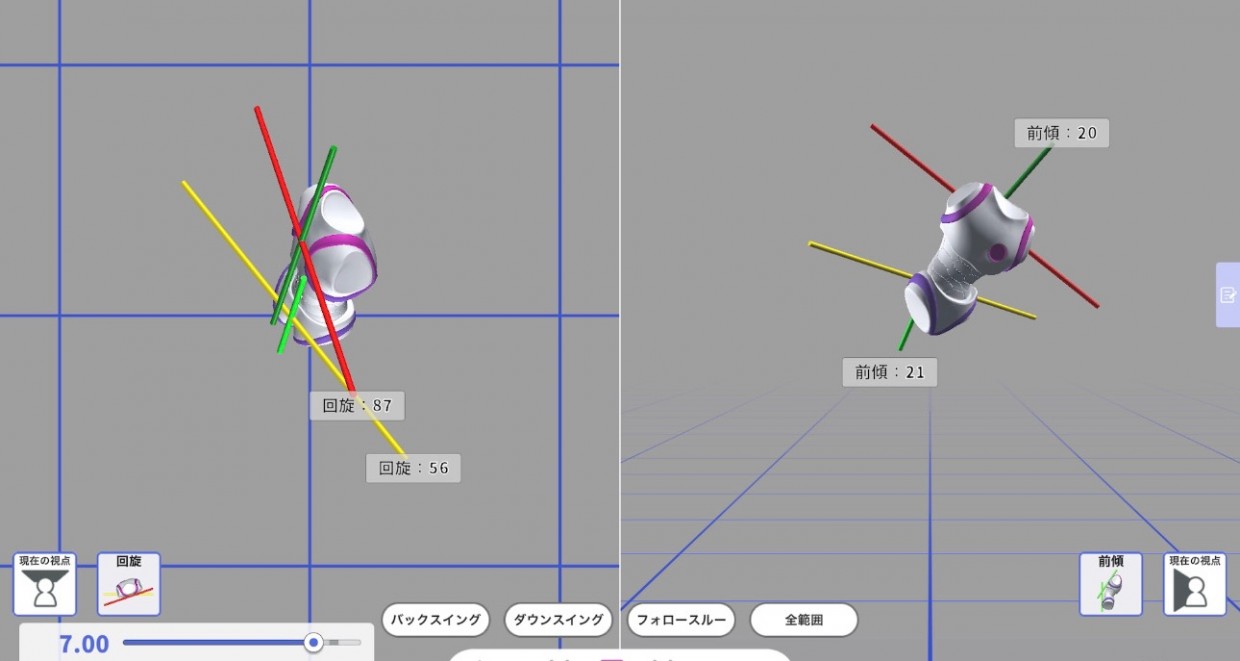Click the 回旋:87 label
The height and width of the screenshot is (661, 1240).
tap(357, 406)
